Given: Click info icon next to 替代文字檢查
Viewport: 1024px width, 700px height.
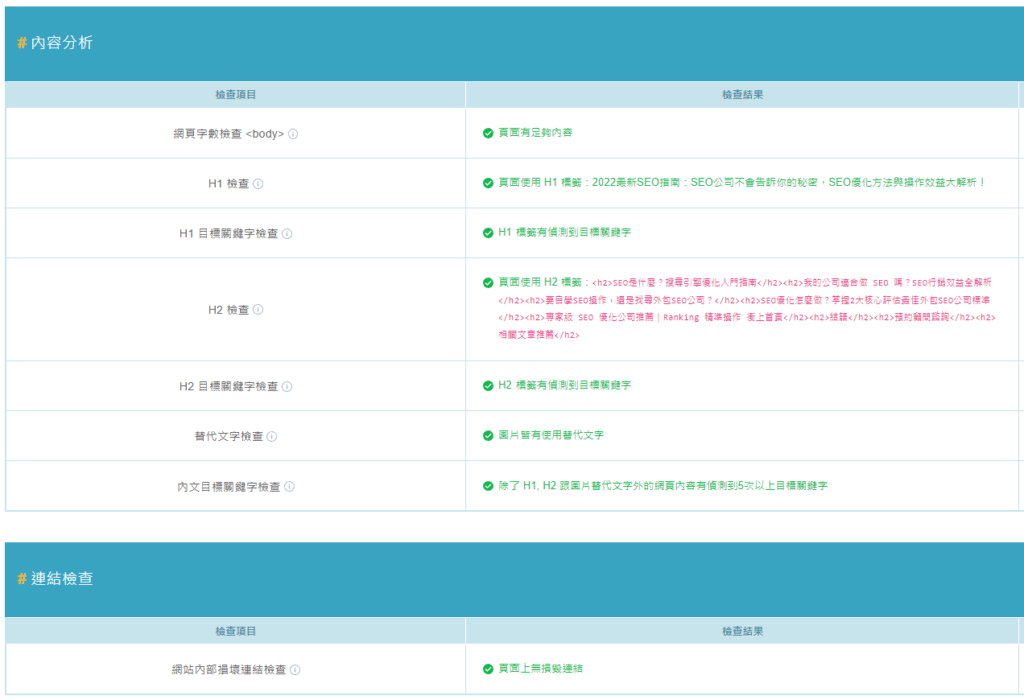Looking at the screenshot, I should pyautogui.click(x=272, y=436).
